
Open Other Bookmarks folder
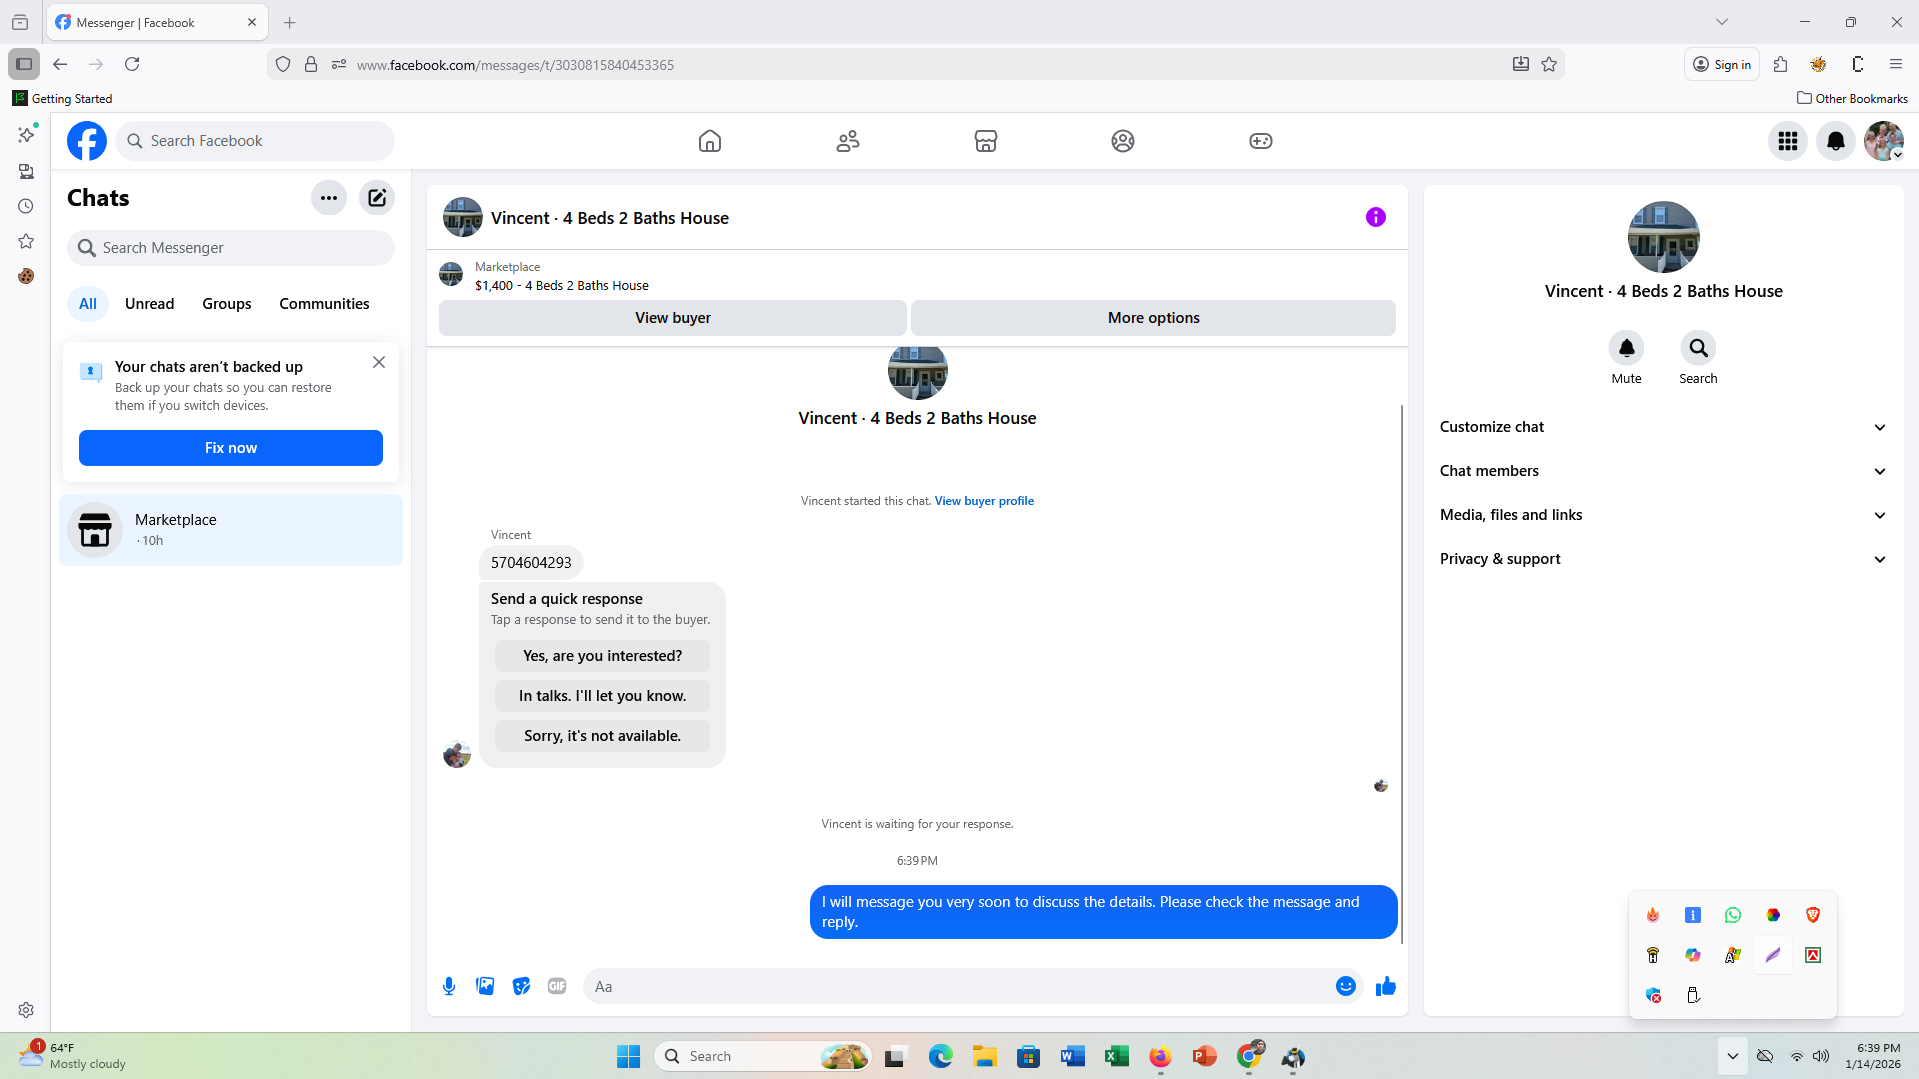(1852, 98)
